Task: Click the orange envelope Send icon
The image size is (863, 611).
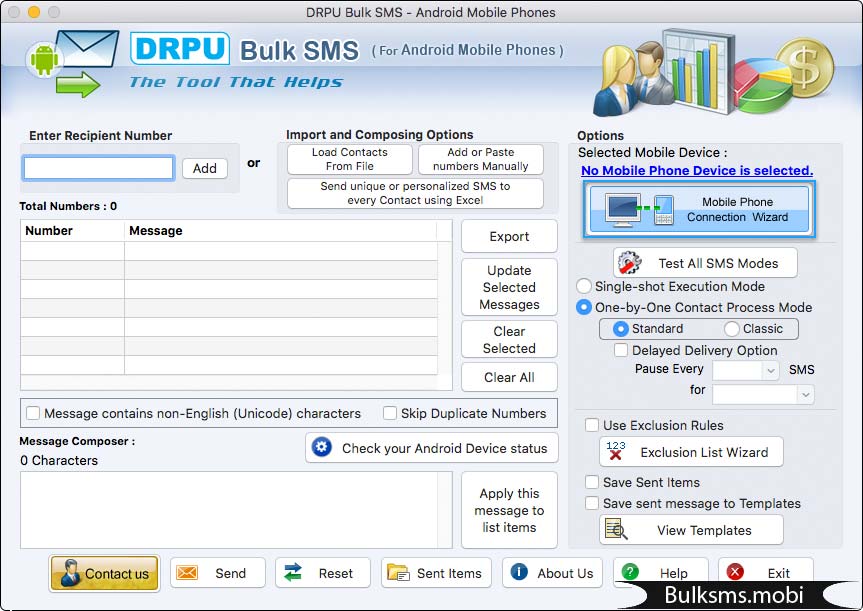Action: pyautogui.click(x=187, y=572)
